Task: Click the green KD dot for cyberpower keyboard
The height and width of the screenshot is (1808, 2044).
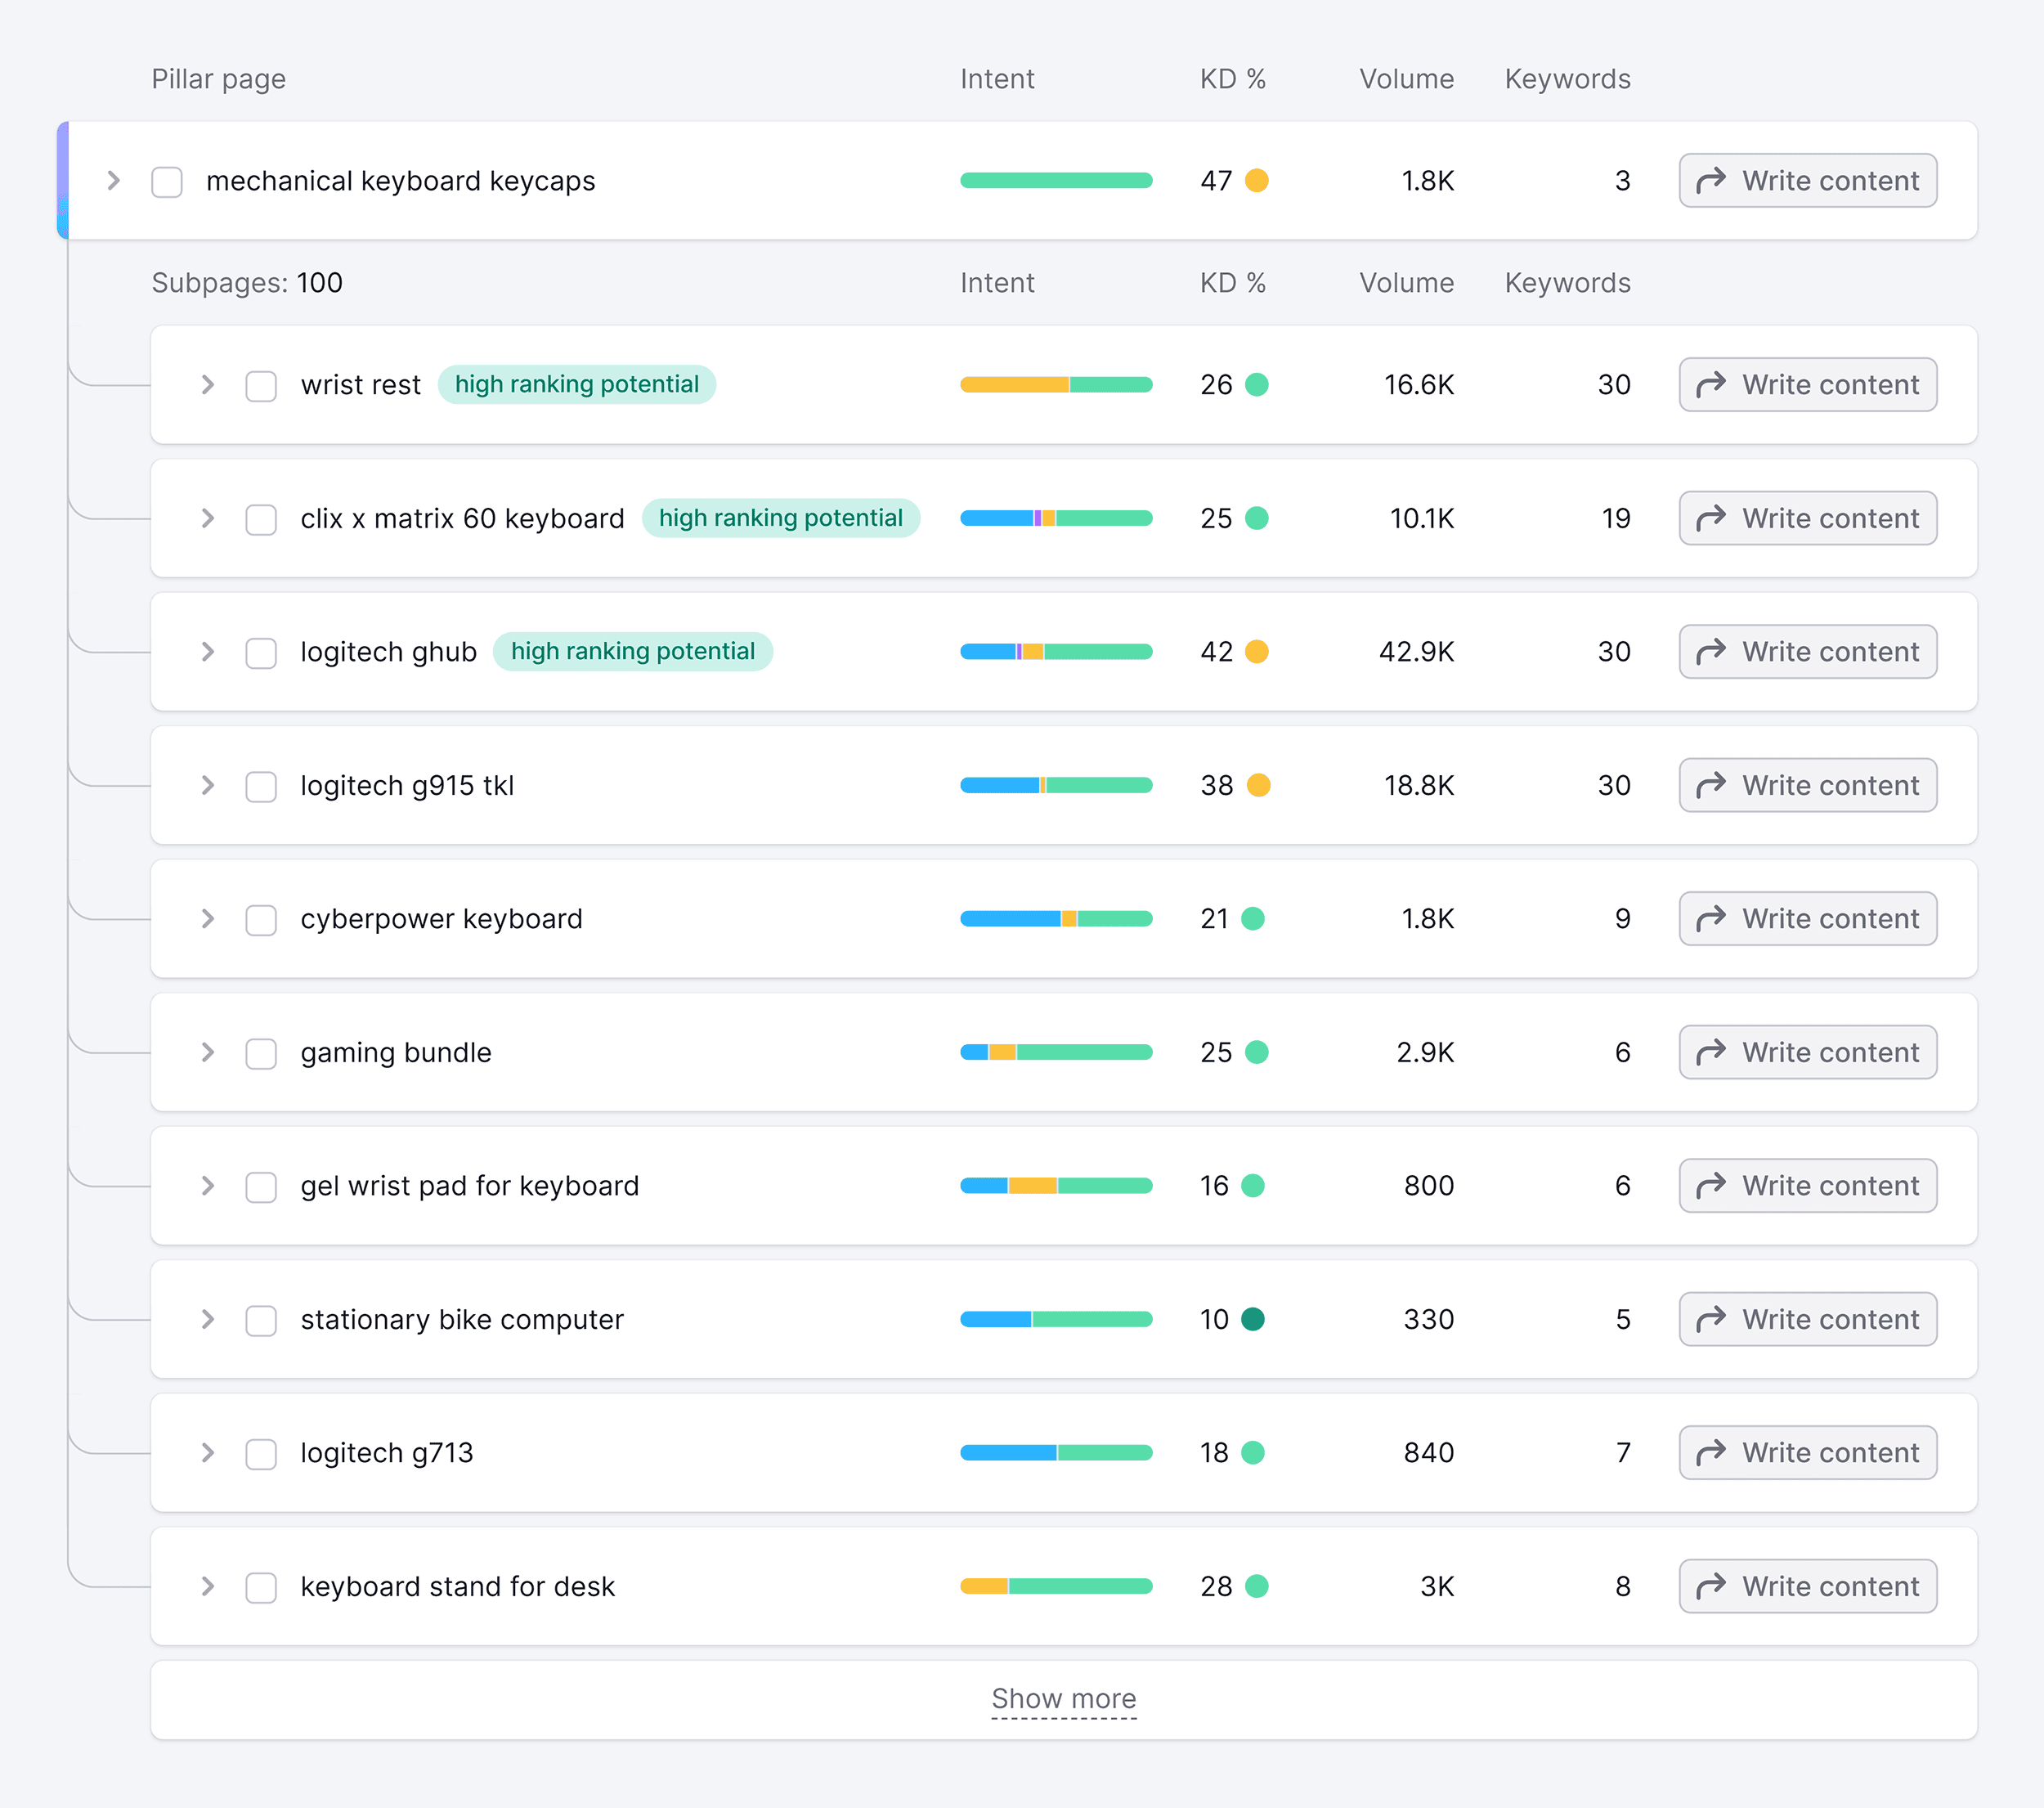Action: point(1253,919)
